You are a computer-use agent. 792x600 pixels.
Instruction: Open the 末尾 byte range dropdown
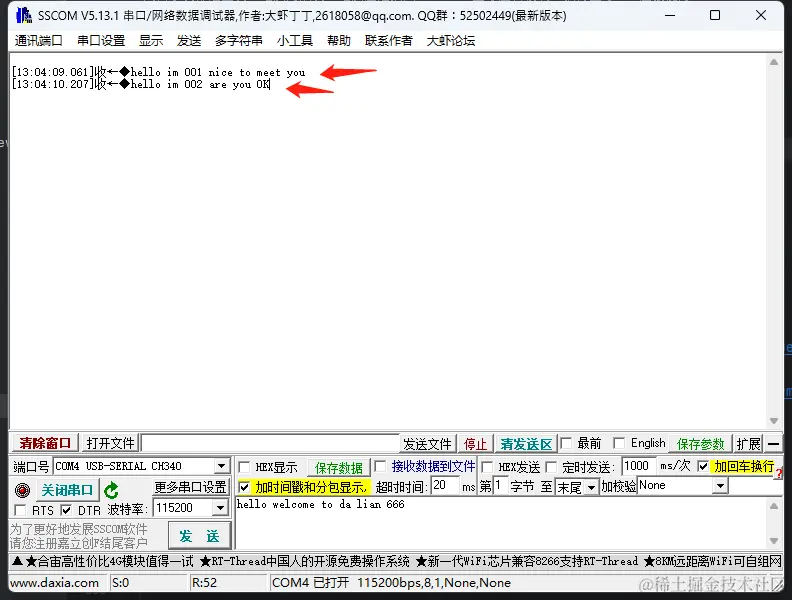click(591, 487)
